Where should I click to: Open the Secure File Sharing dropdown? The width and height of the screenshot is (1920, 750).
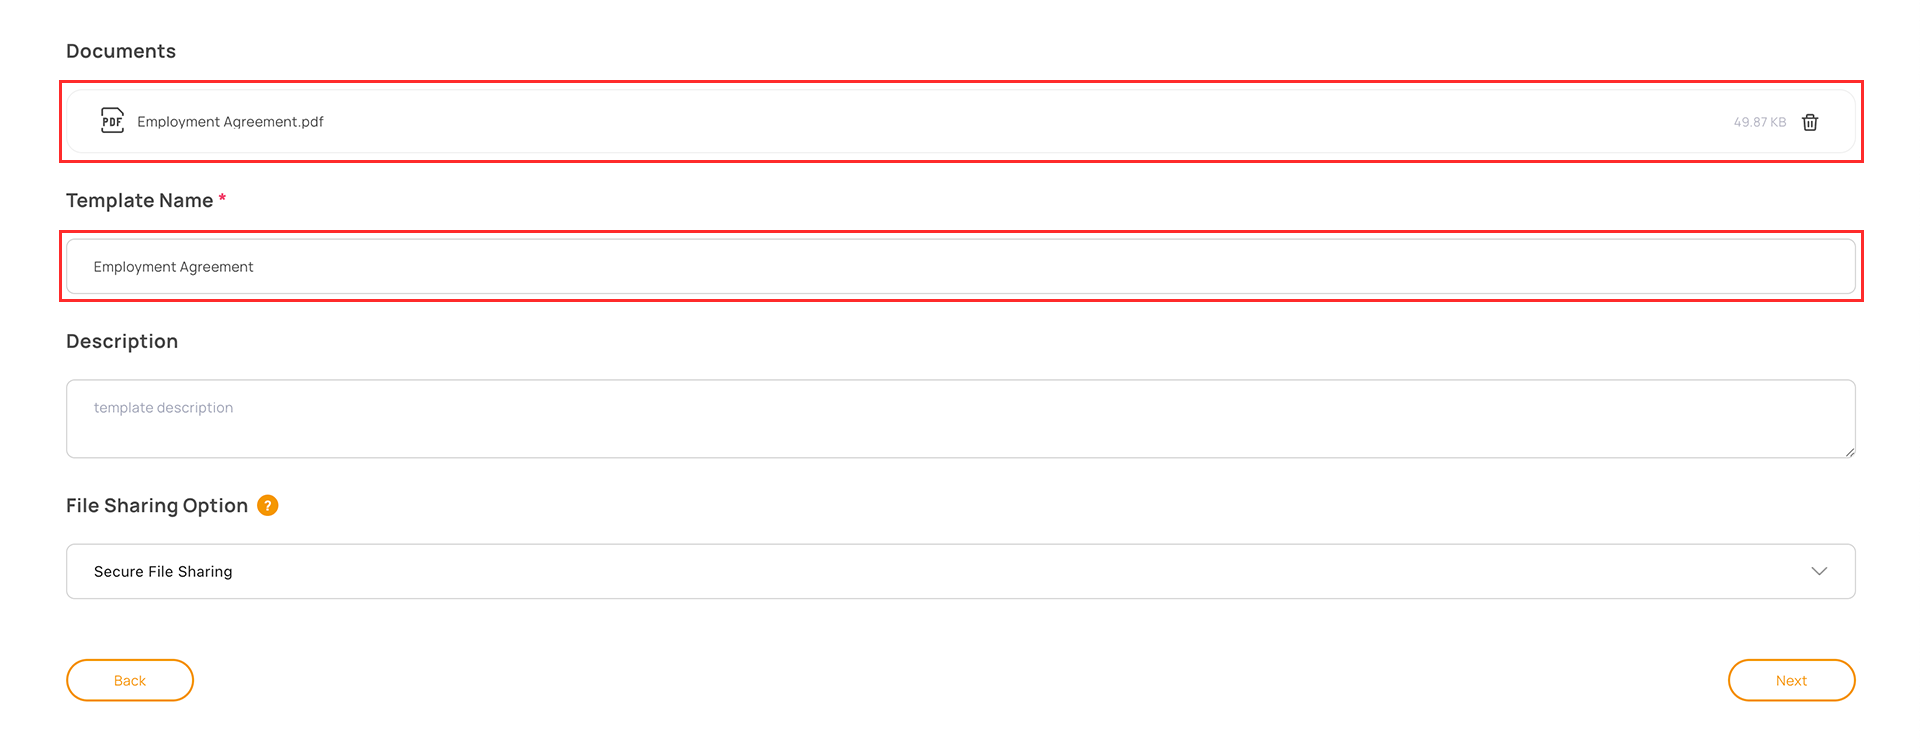tap(960, 571)
